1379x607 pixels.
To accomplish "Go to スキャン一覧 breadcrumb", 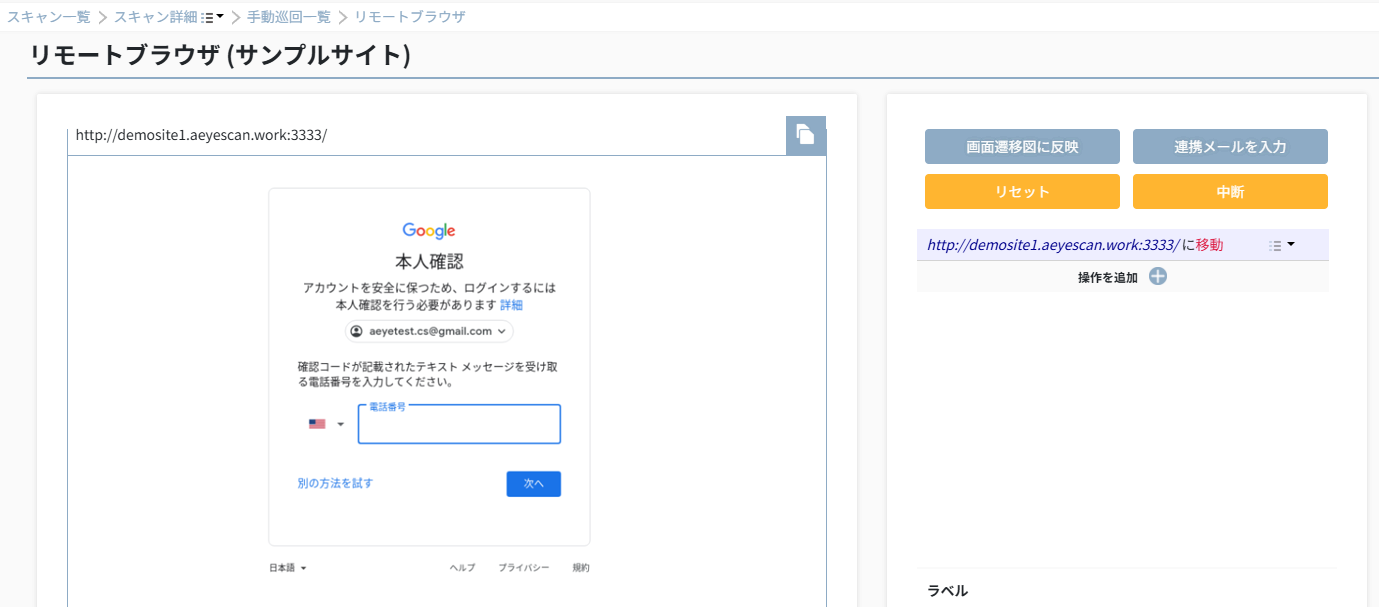I will point(49,17).
